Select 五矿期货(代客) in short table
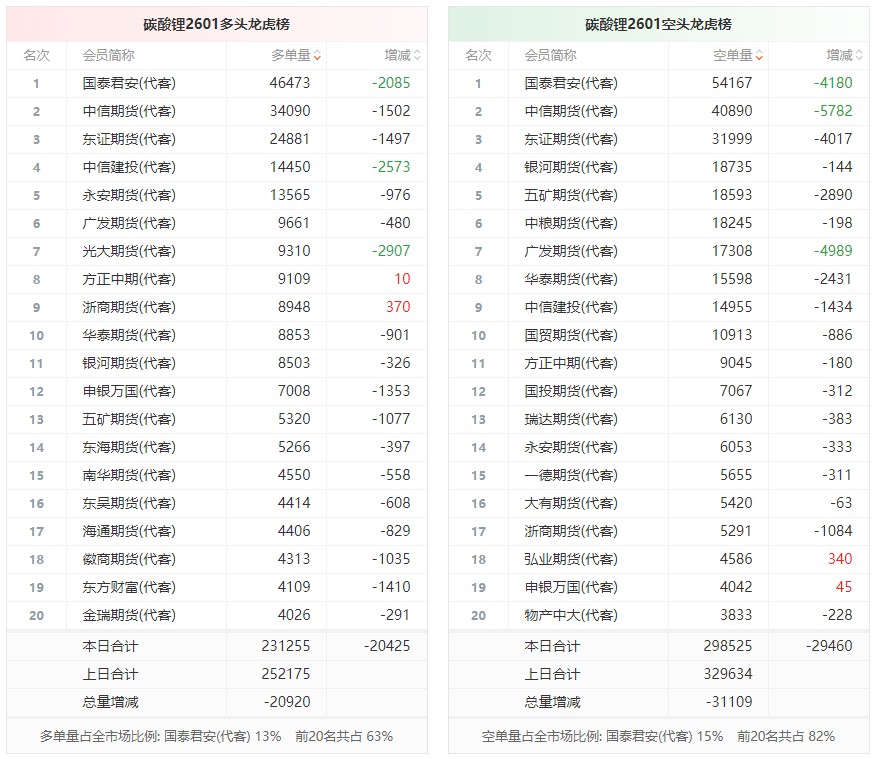The height and width of the screenshot is (759, 876). (x=571, y=195)
